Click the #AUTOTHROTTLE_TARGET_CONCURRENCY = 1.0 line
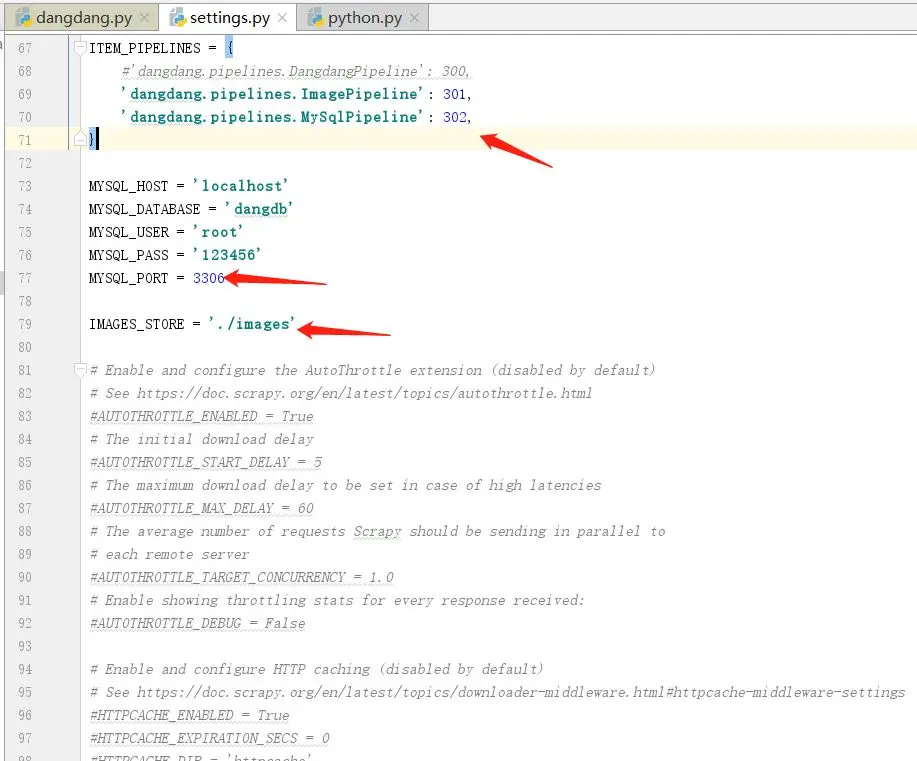917x761 pixels. pos(242,577)
